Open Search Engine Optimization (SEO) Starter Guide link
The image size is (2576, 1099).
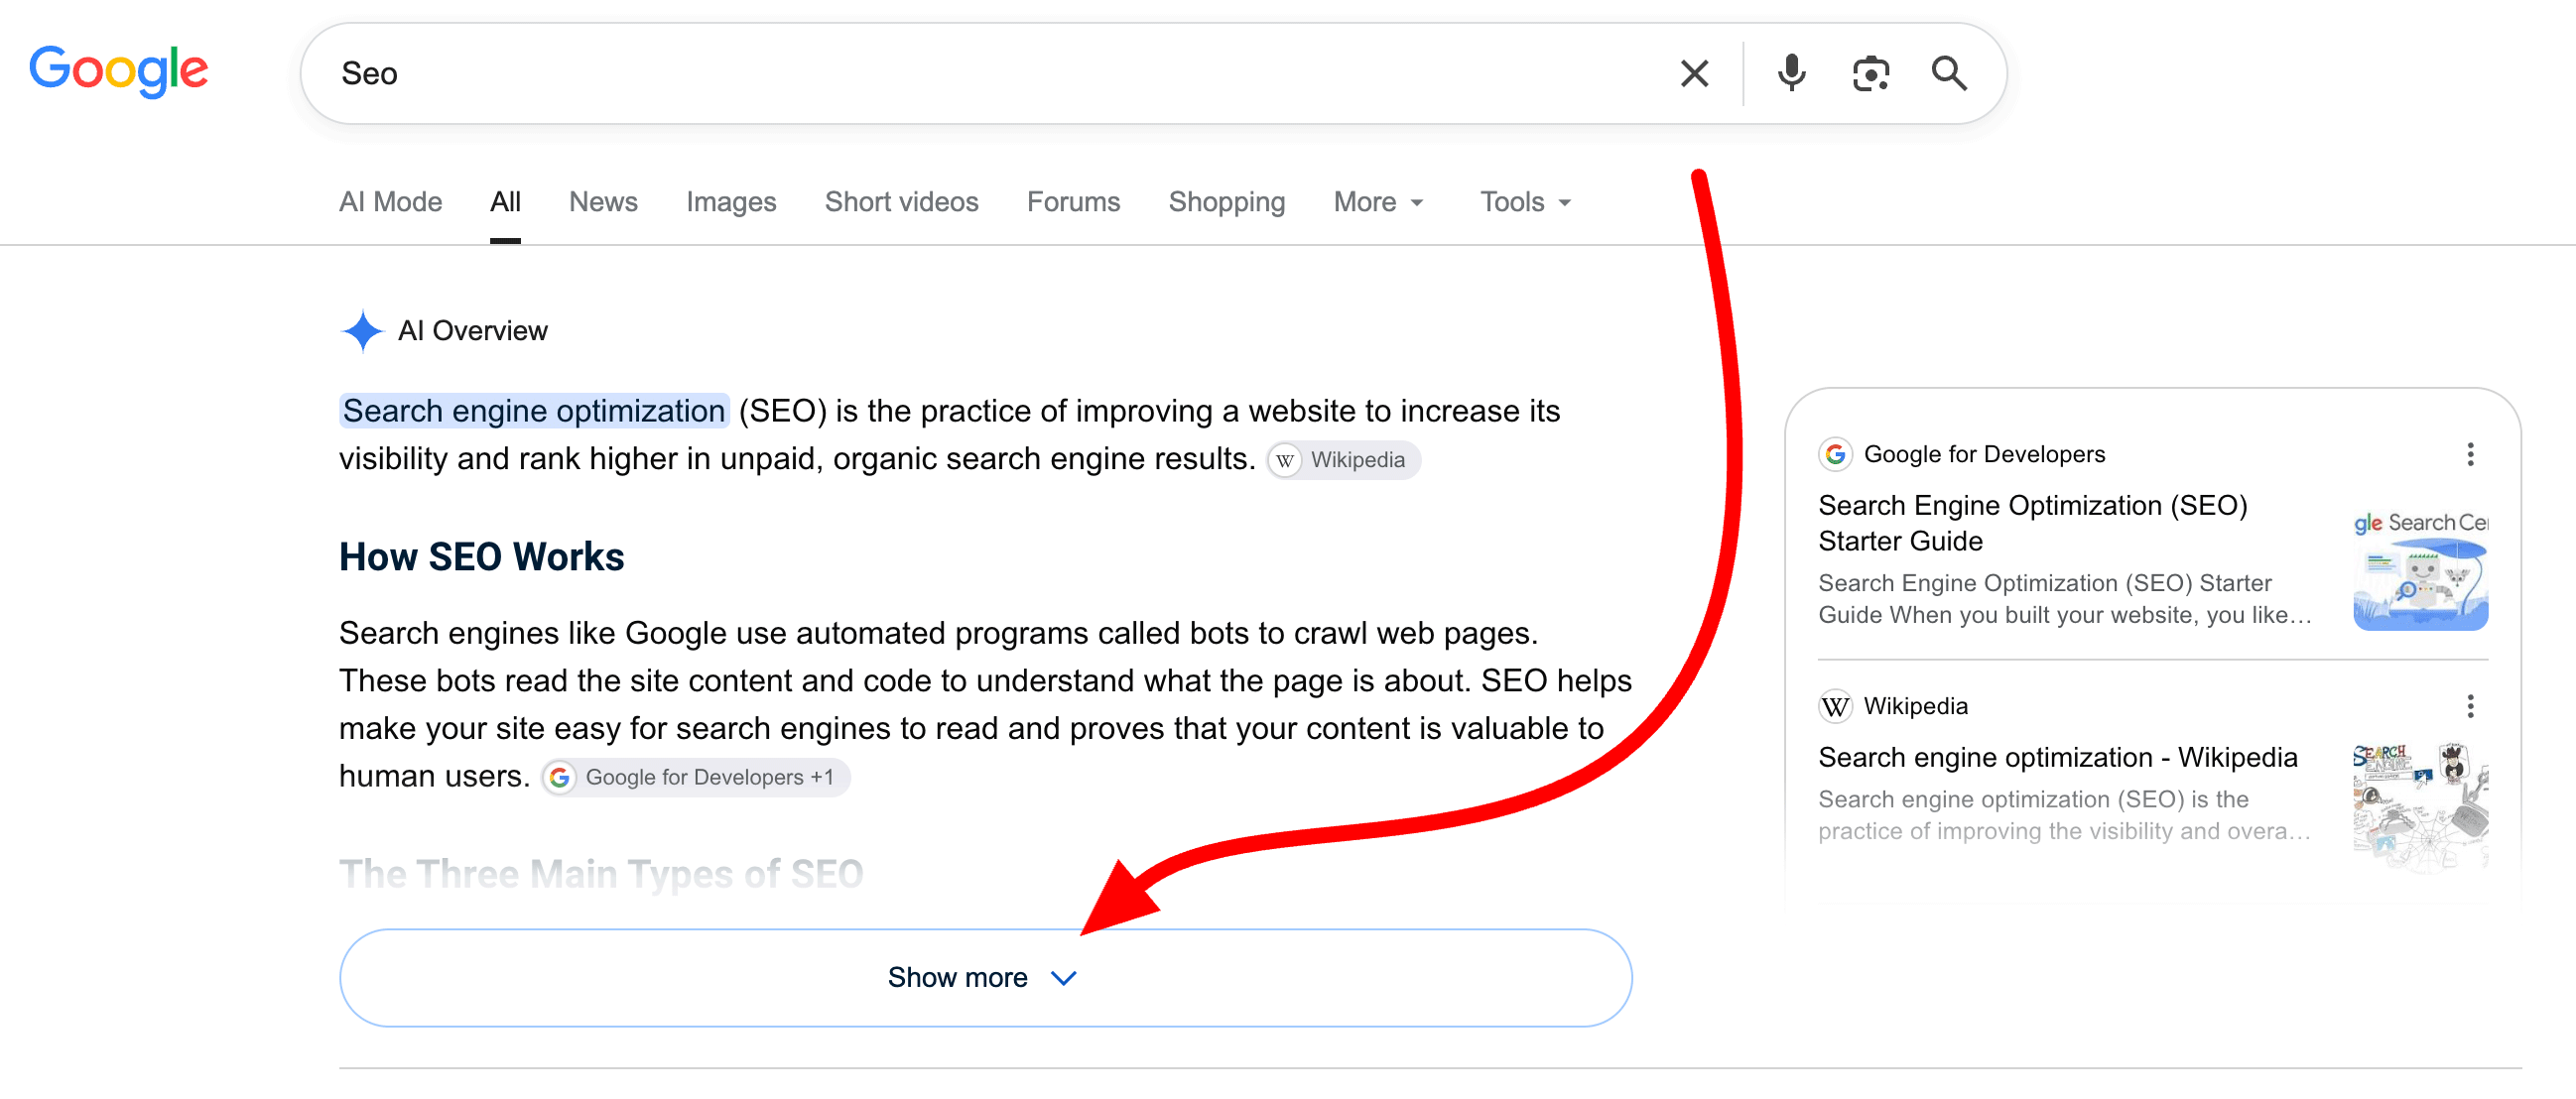point(2031,523)
